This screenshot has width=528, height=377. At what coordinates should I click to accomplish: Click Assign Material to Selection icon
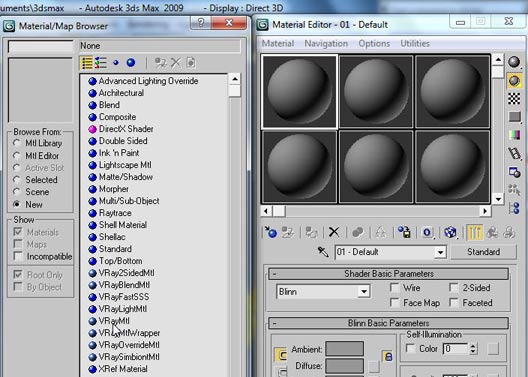[x=311, y=232]
